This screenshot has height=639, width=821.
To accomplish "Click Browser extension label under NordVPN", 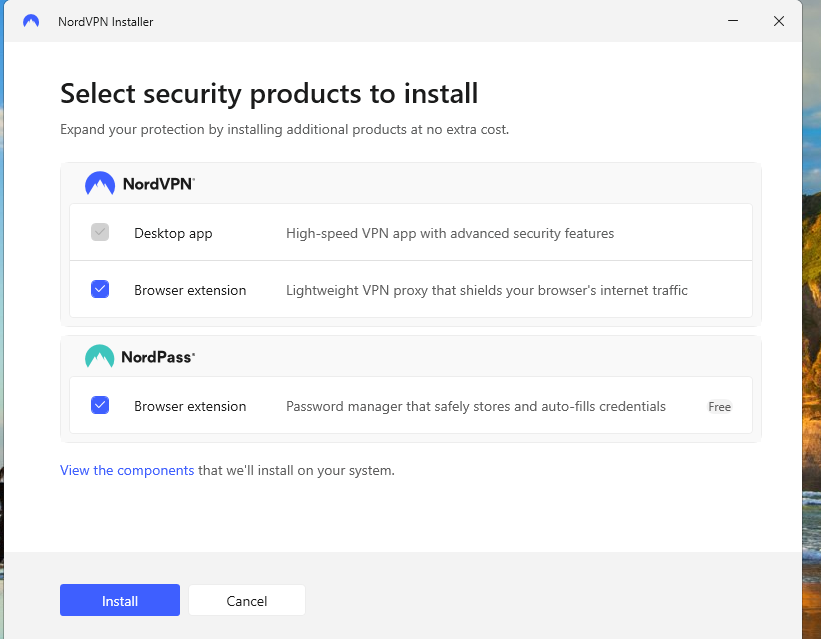I will click(190, 290).
